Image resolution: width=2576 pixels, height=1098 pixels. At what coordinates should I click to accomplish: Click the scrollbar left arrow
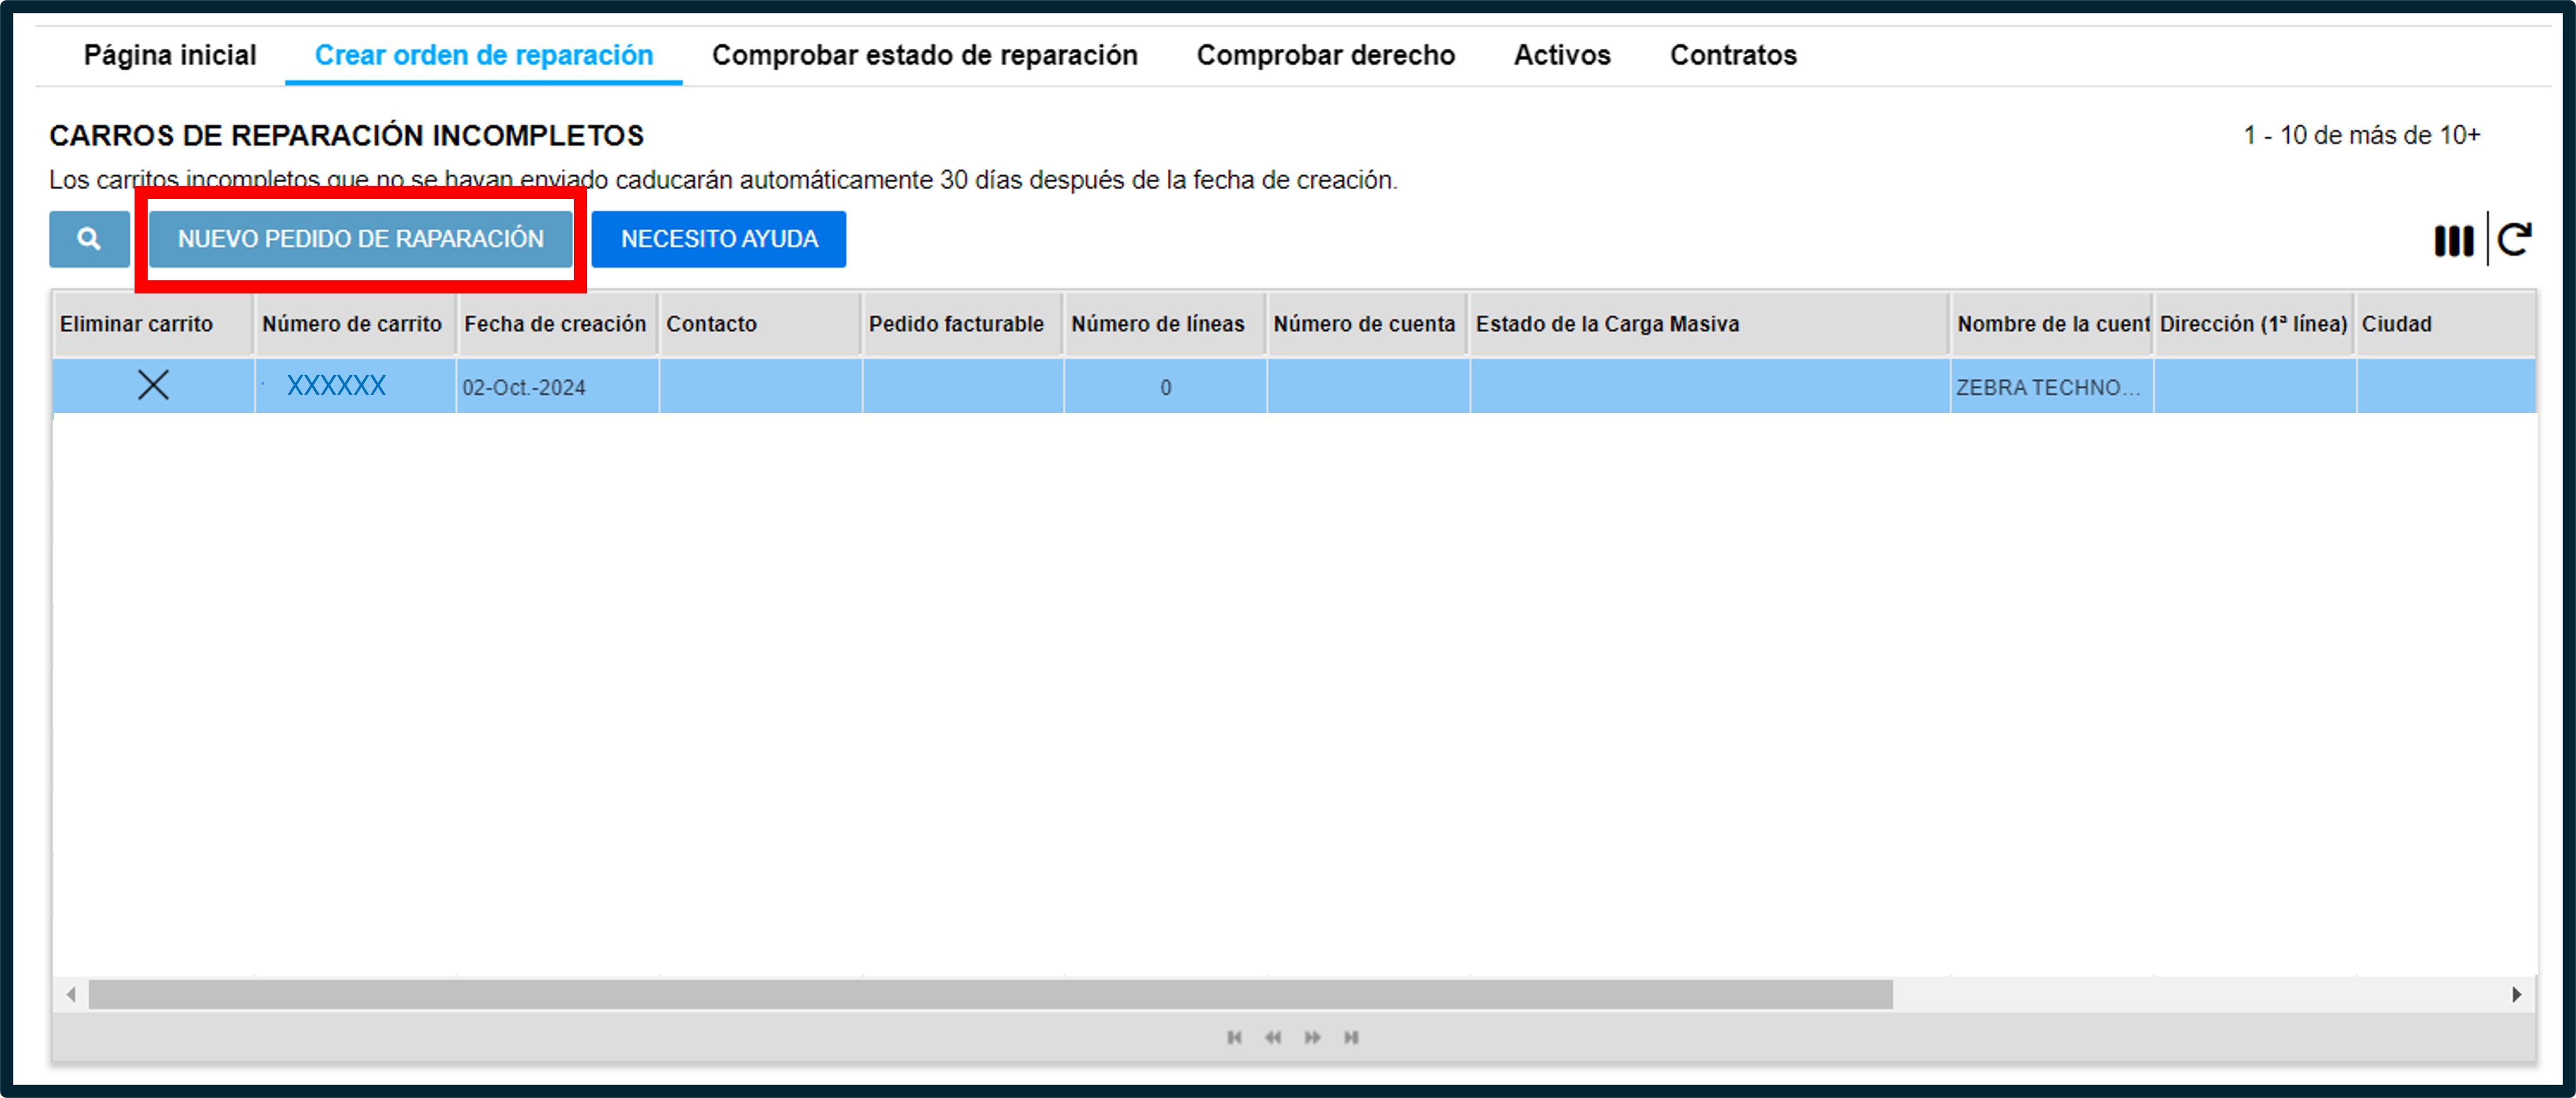pos(71,994)
